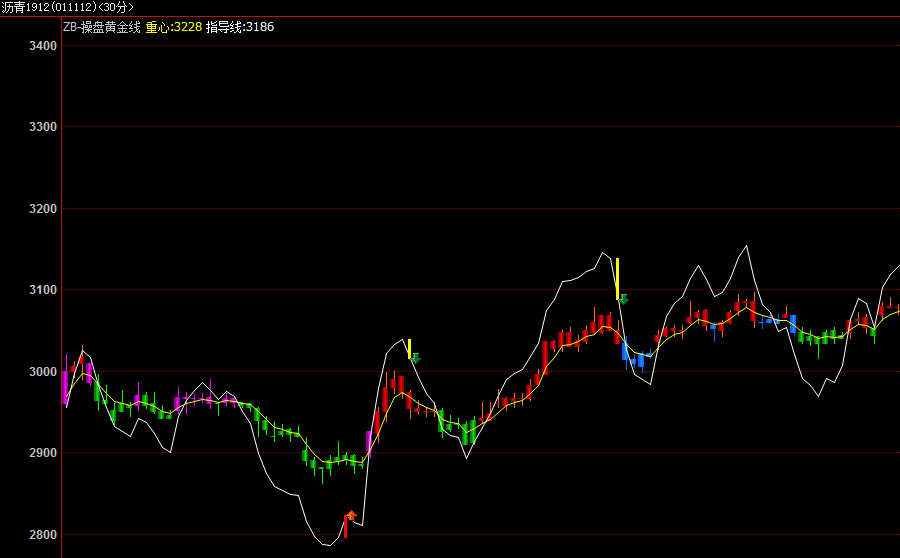Screen dimensions: 900x558
Task: Click the 3400 price axis label
Action: [x=43, y=46]
